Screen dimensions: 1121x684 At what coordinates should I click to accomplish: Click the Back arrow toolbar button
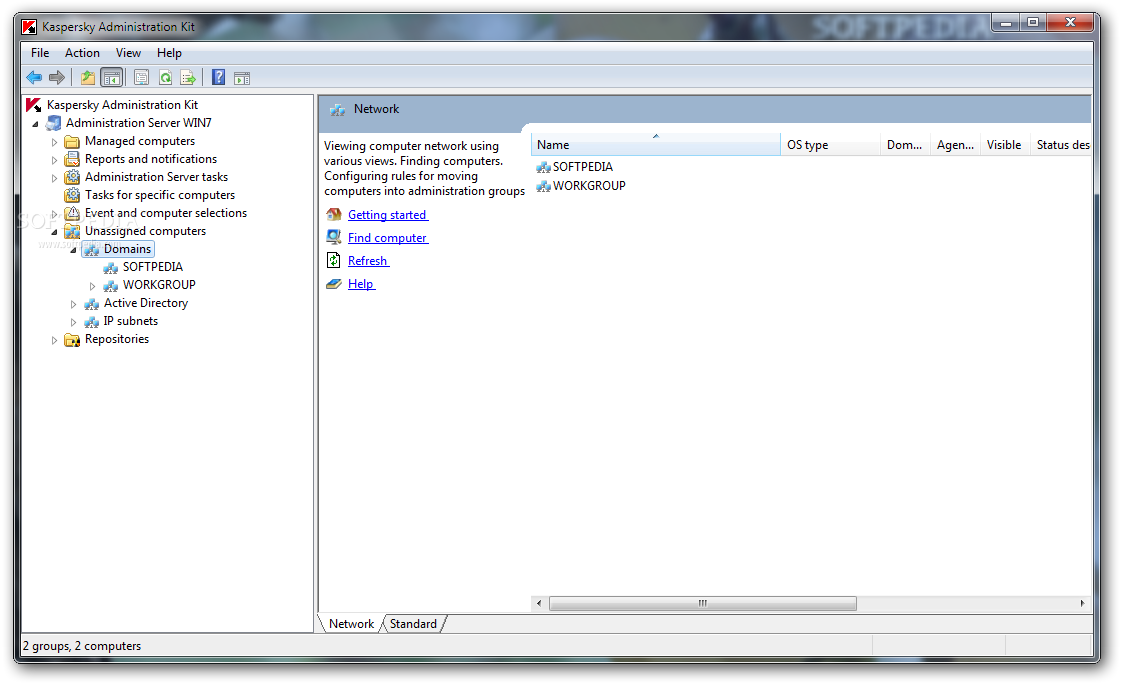[x=34, y=77]
